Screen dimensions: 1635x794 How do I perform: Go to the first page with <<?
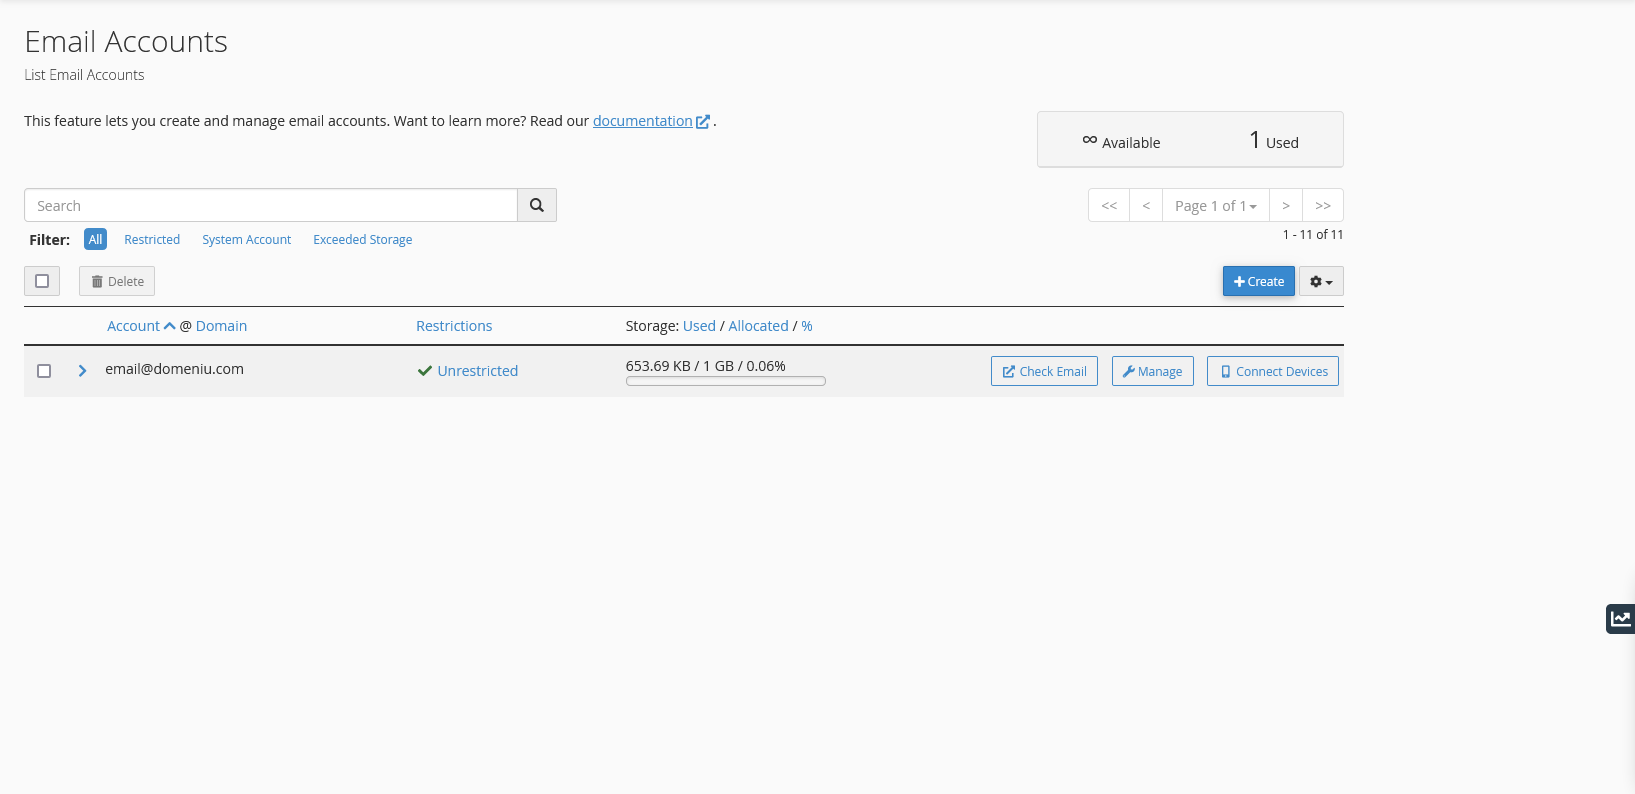click(x=1109, y=205)
